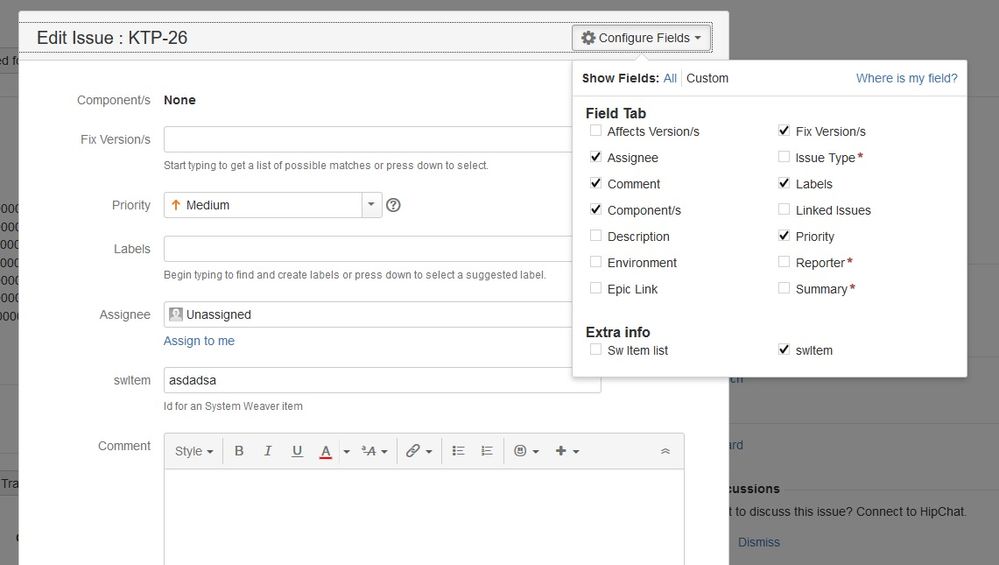Click the swItem field containing asdadsa
The width and height of the screenshot is (999, 565).
pyautogui.click(x=382, y=380)
